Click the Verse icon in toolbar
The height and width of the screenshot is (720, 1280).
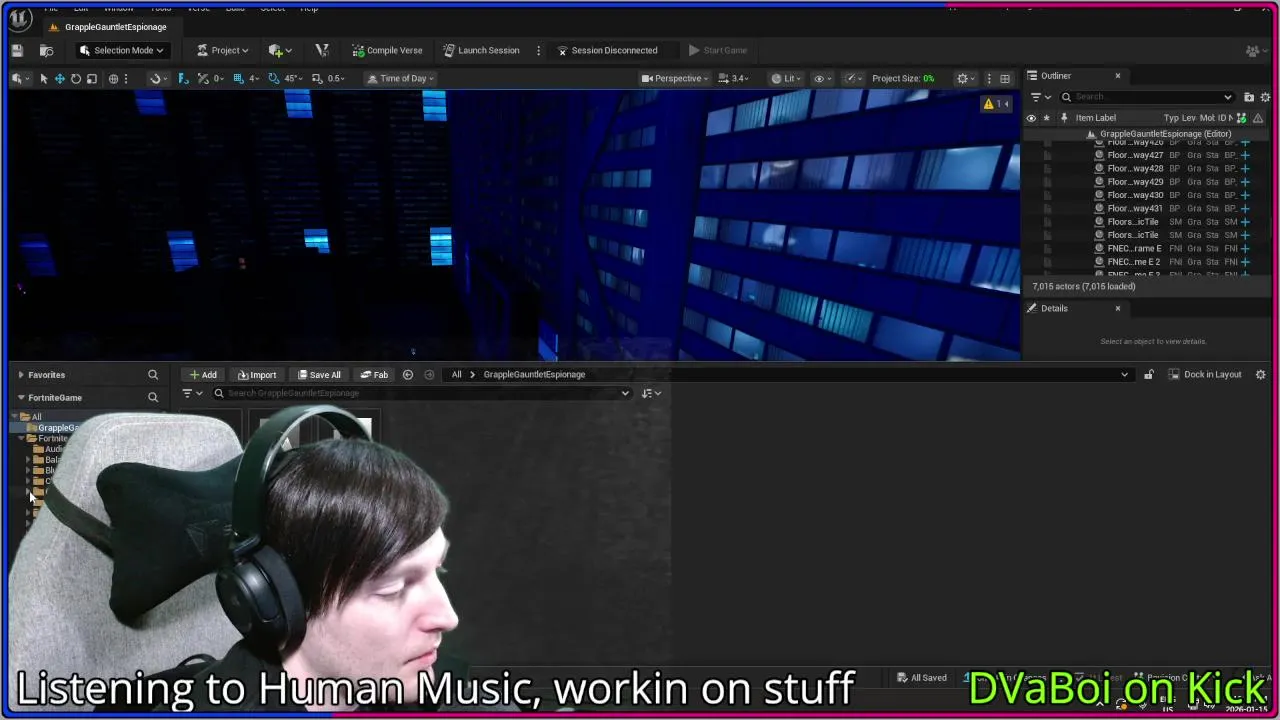(x=321, y=50)
